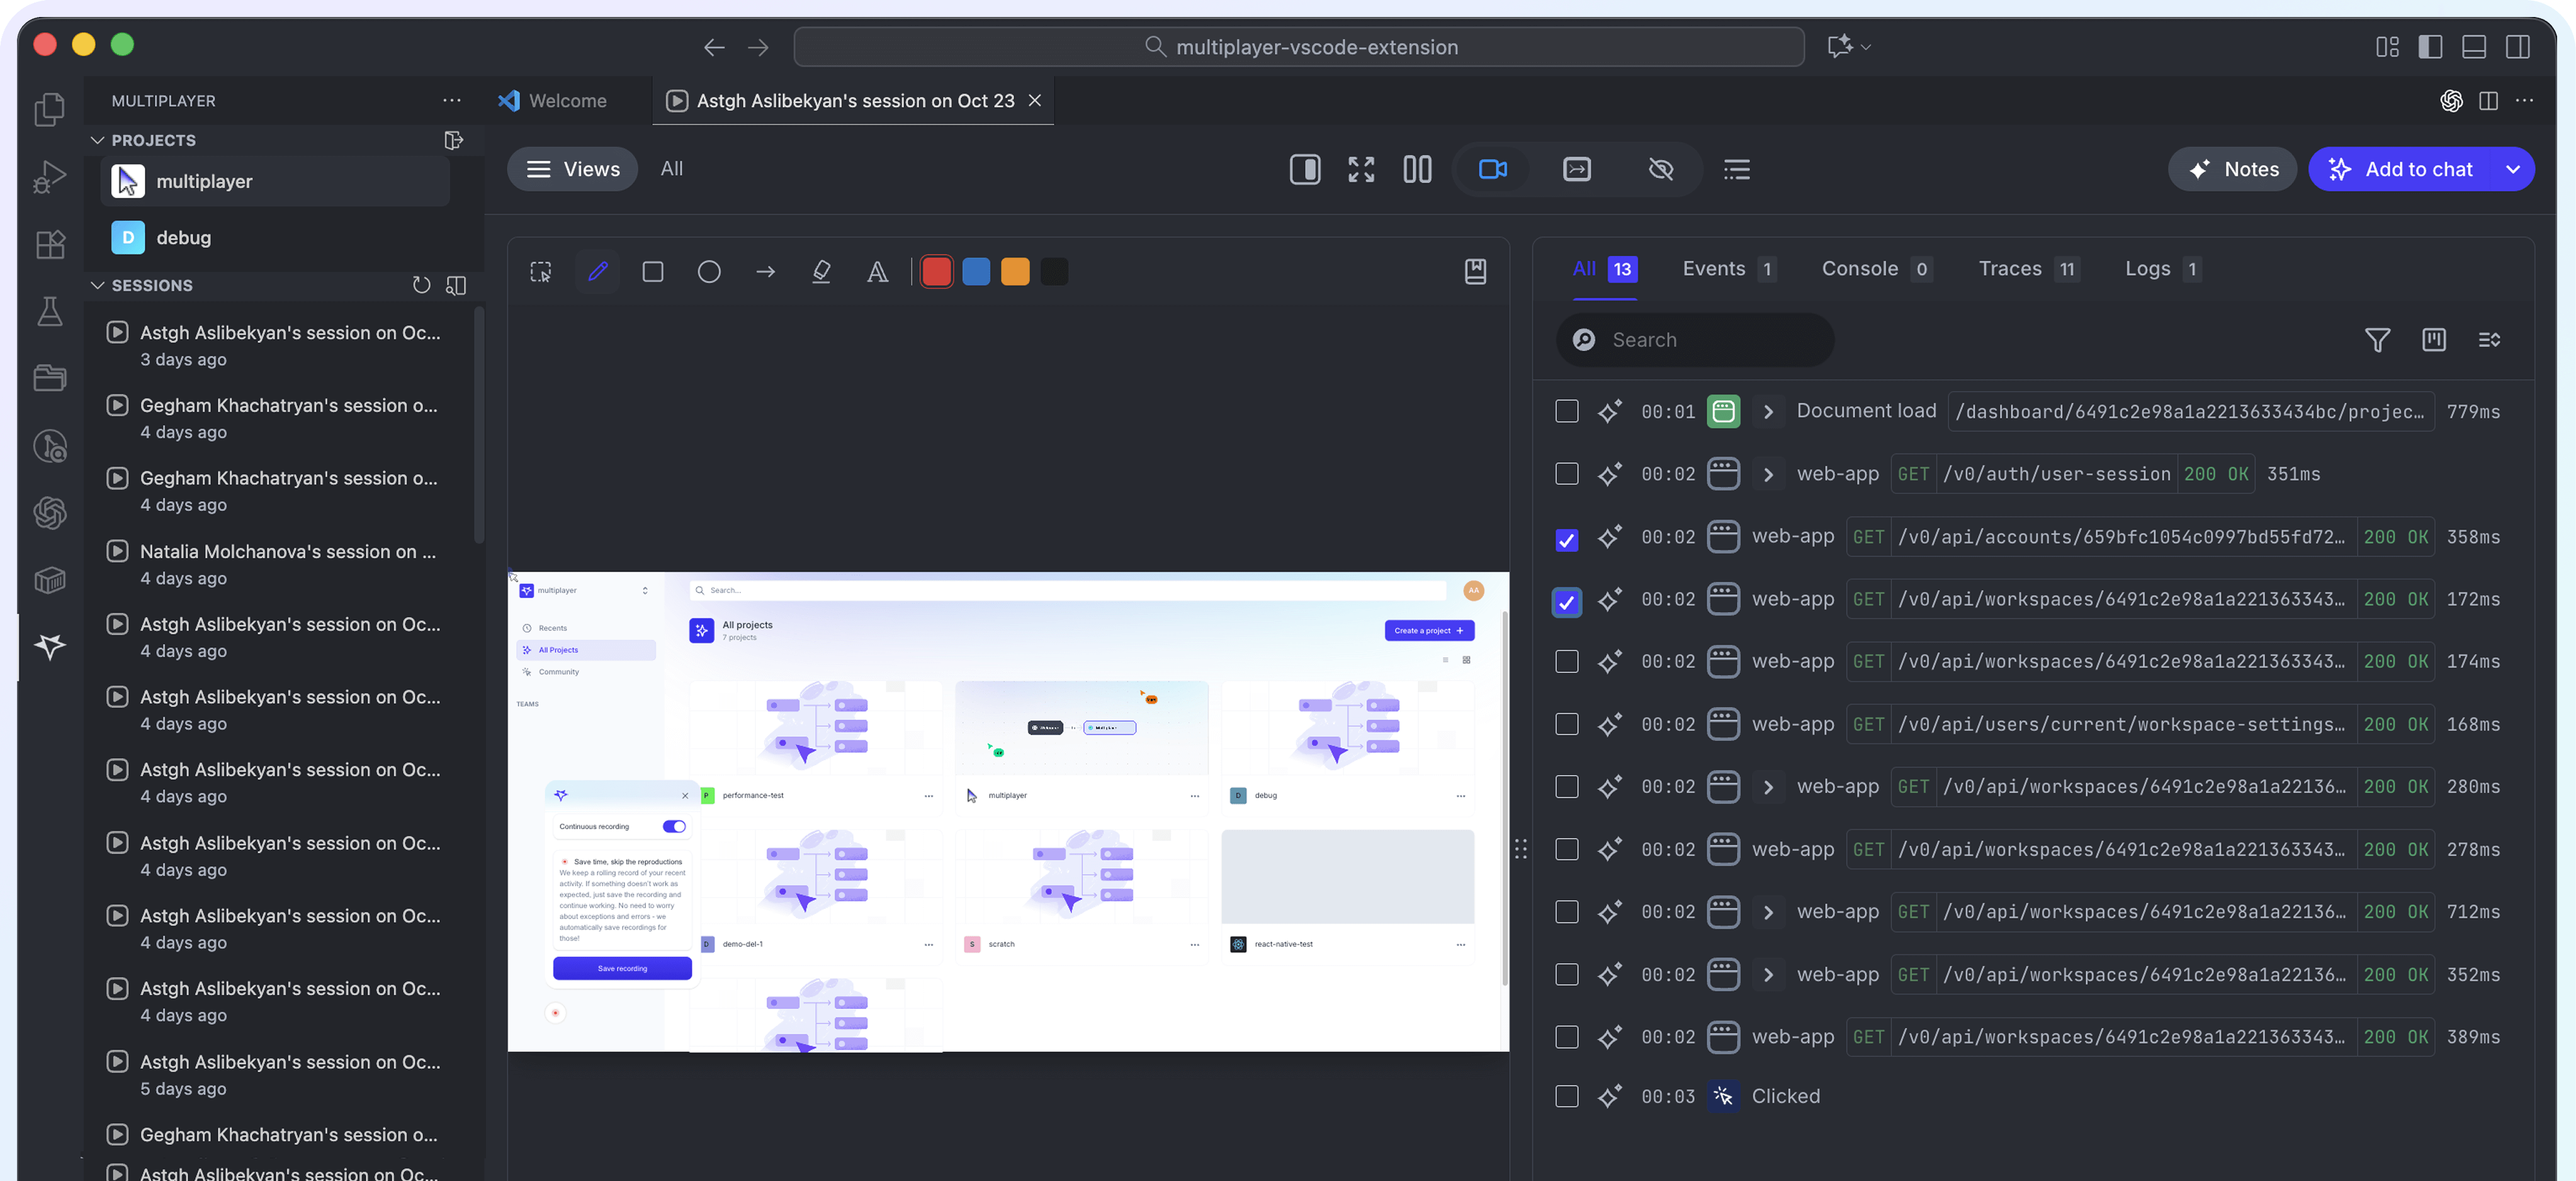This screenshot has height=1181, width=2576.
Task: Collapse the SESSIONS section
Action: pyautogui.click(x=98, y=285)
